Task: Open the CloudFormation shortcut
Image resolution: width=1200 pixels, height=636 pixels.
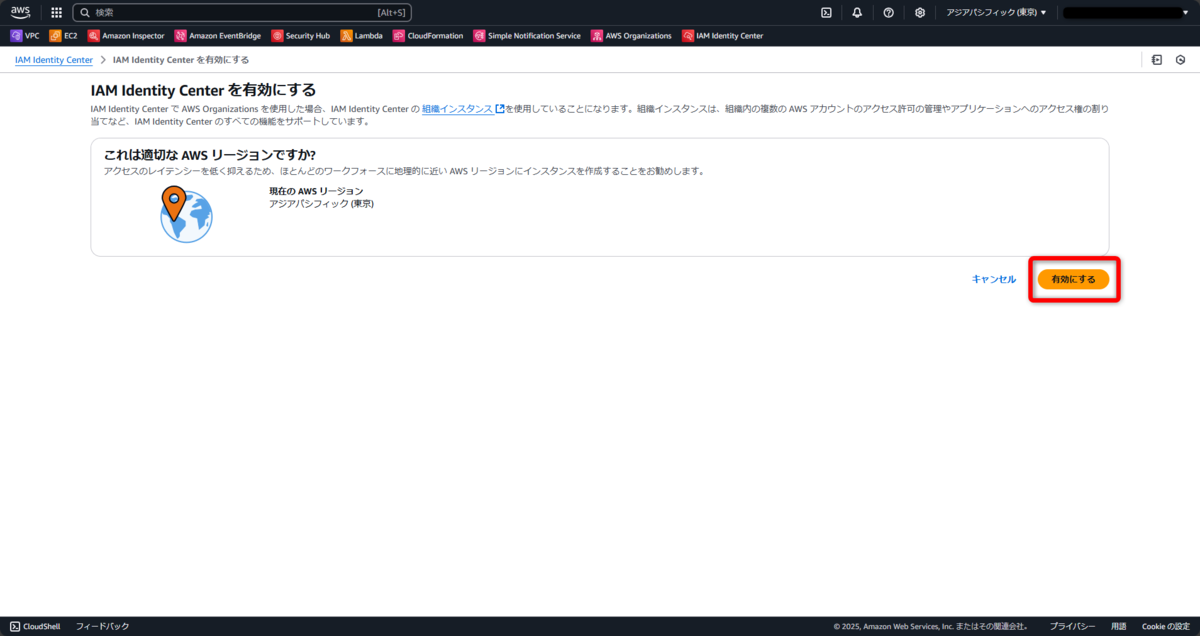Action: [x=428, y=36]
